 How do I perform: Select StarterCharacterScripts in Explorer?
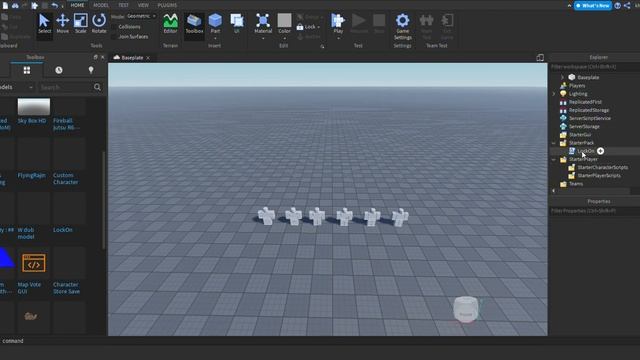click(x=602, y=167)
